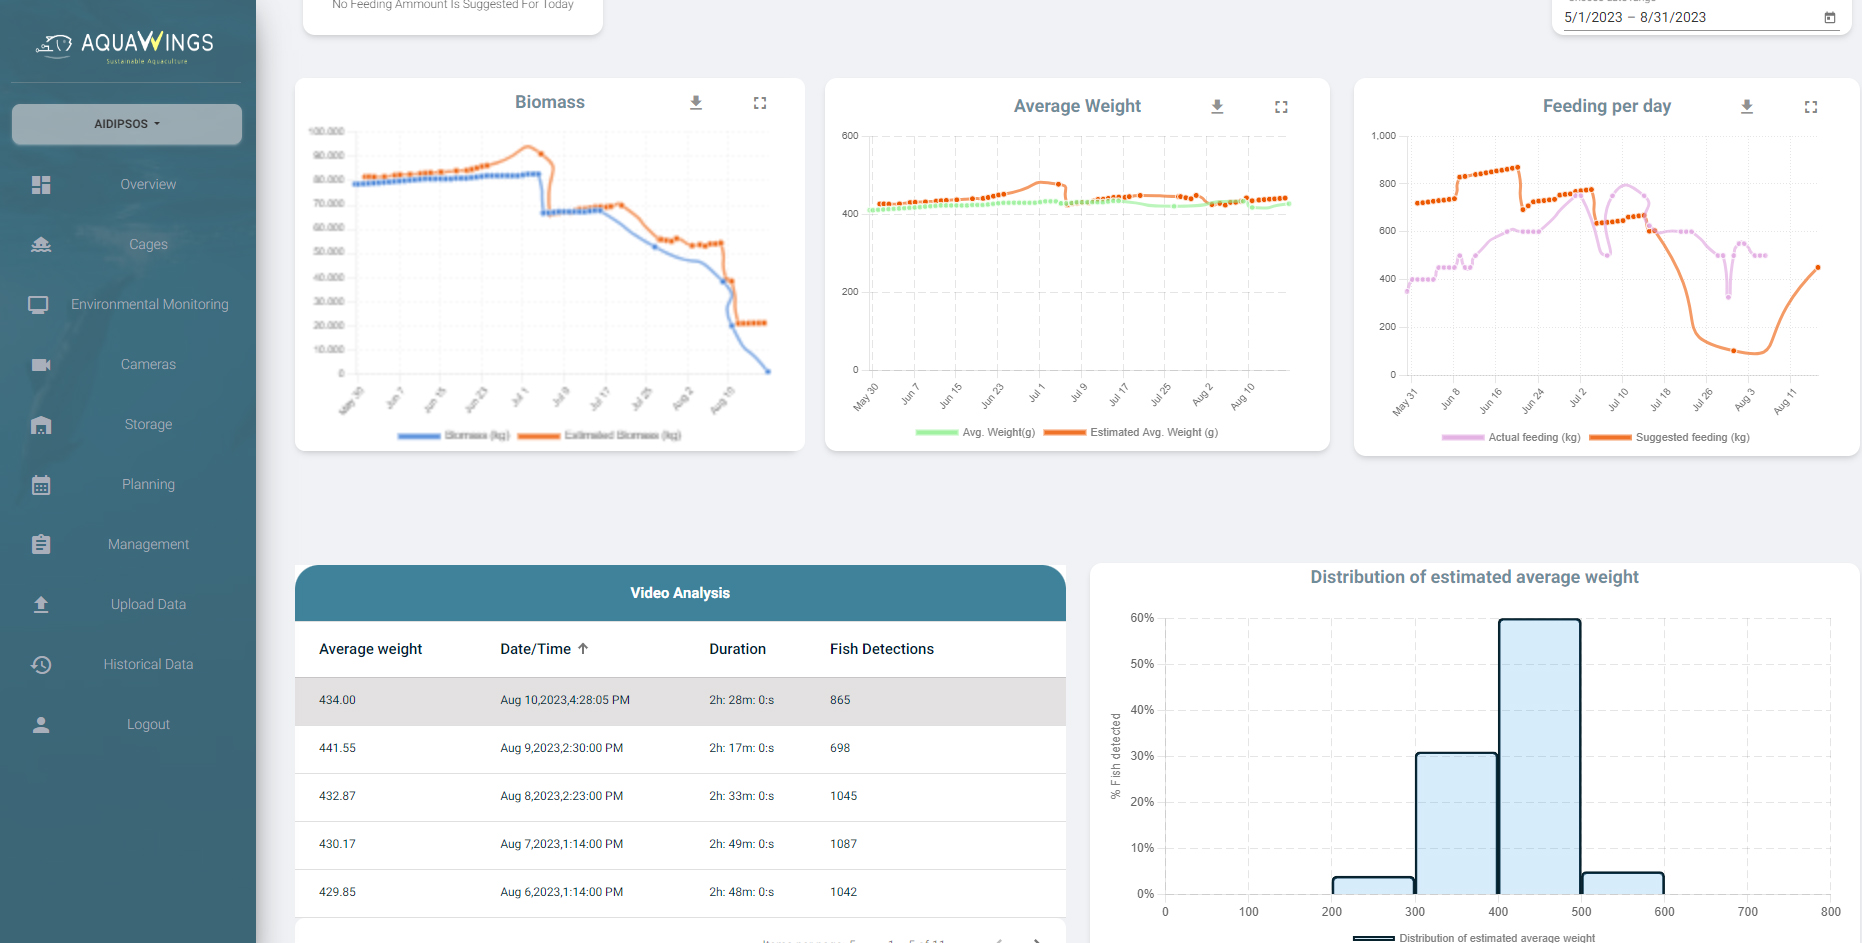The height and width of the screenshot is (943, 1862).
Task: Click the AquaWings logo
Action: pyautogui.click(x=125, y=45)
